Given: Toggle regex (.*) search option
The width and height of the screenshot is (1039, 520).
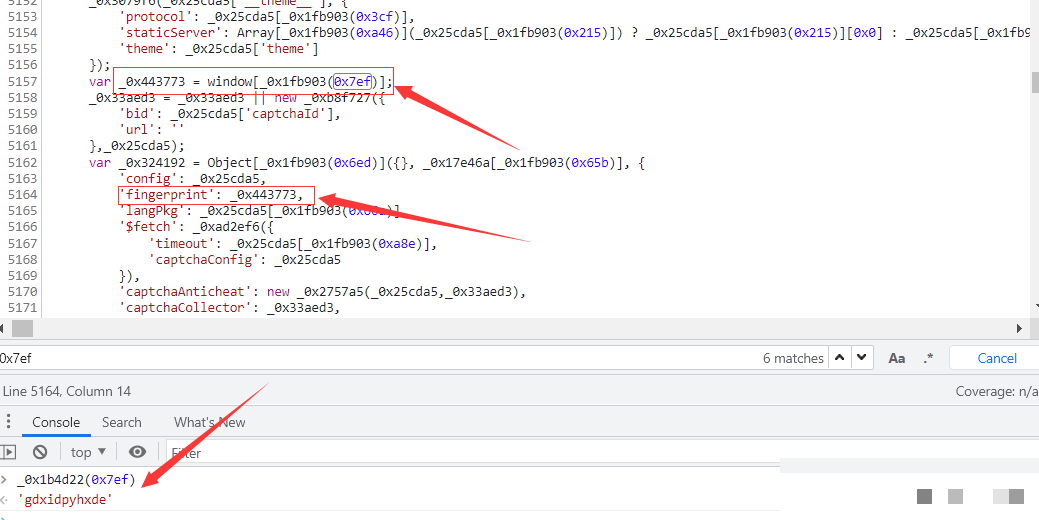Looking at the screenshot, I should [x=928, y=358].
